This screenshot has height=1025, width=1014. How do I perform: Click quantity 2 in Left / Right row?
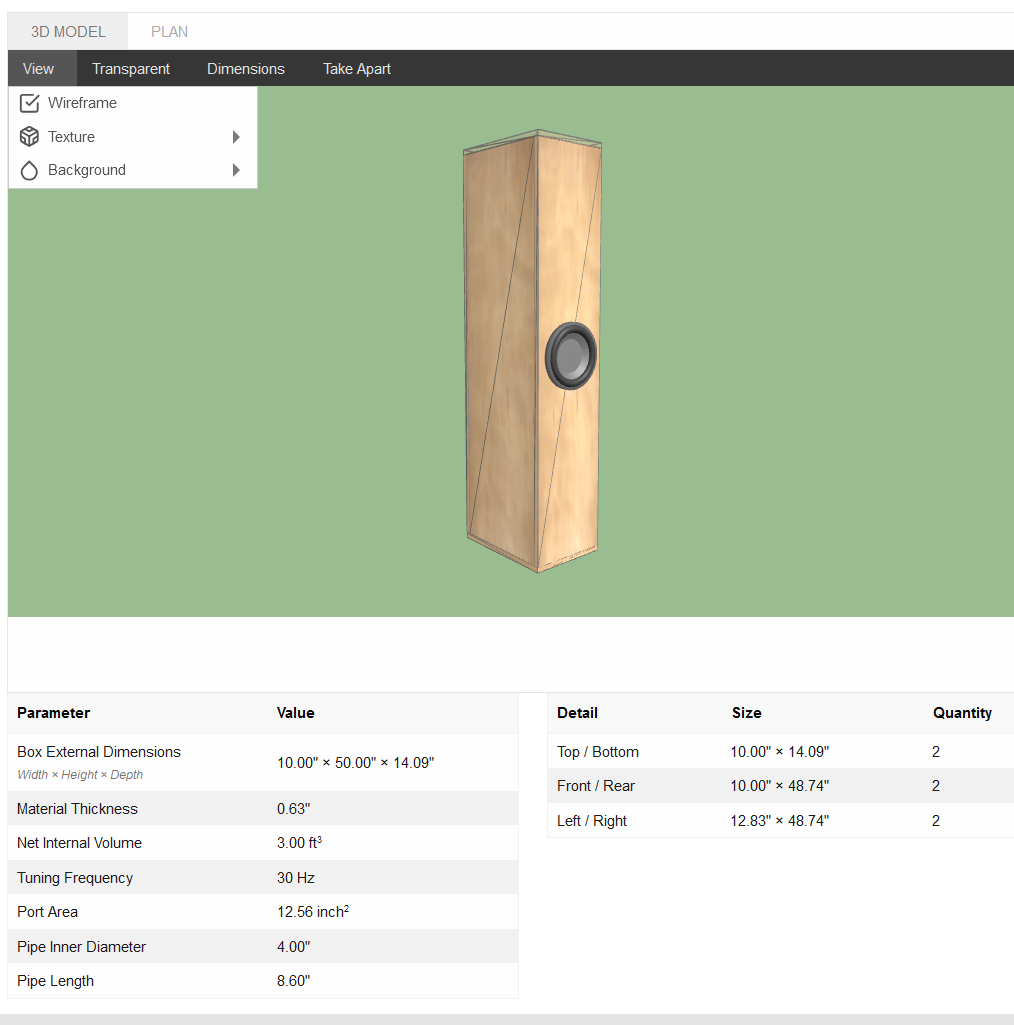click(x=936, y=820)
